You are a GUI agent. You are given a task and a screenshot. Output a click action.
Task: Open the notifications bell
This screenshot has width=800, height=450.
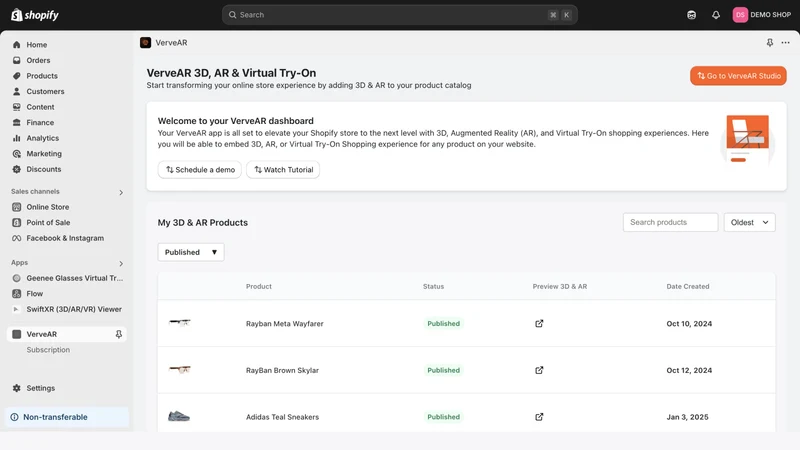(716, 15)
